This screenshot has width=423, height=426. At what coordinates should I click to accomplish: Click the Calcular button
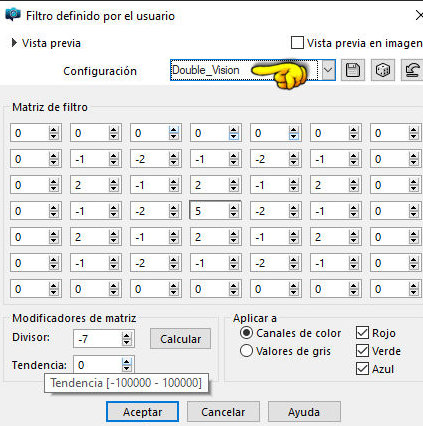180,339
